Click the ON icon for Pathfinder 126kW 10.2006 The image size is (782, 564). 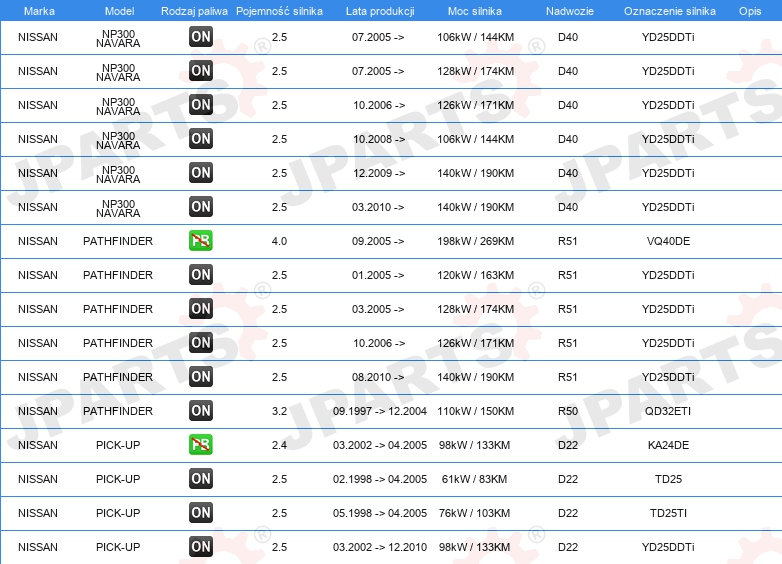(201, 342)
